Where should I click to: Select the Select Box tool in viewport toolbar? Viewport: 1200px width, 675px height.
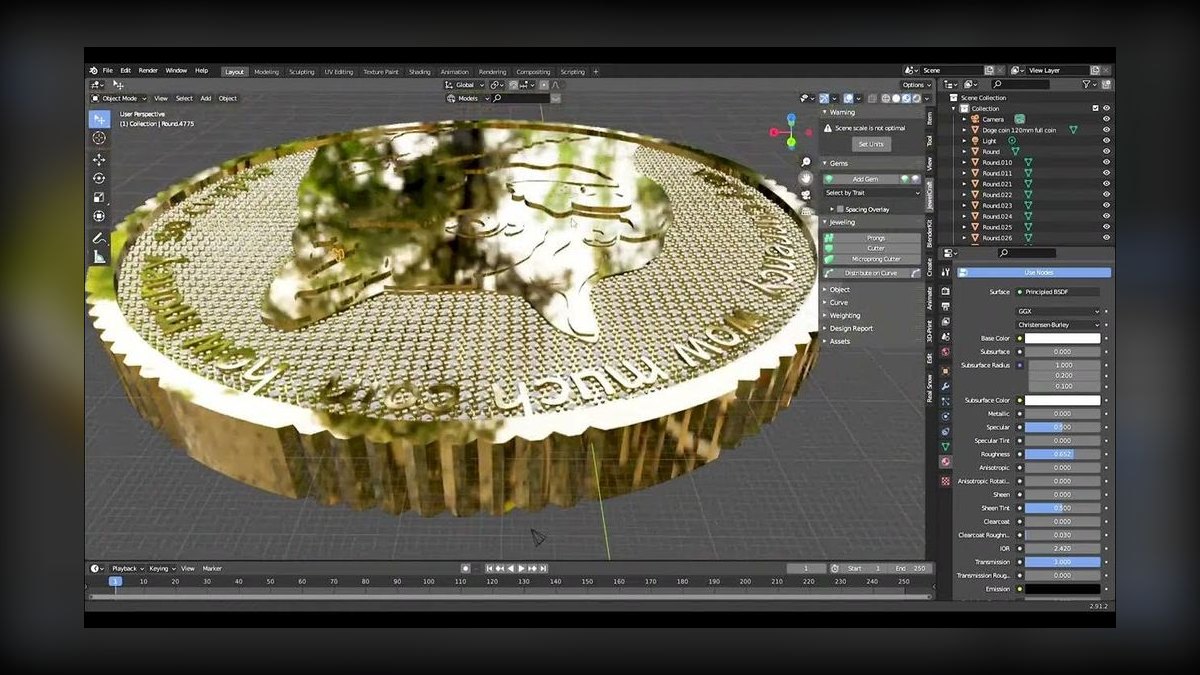pos(99,119)
